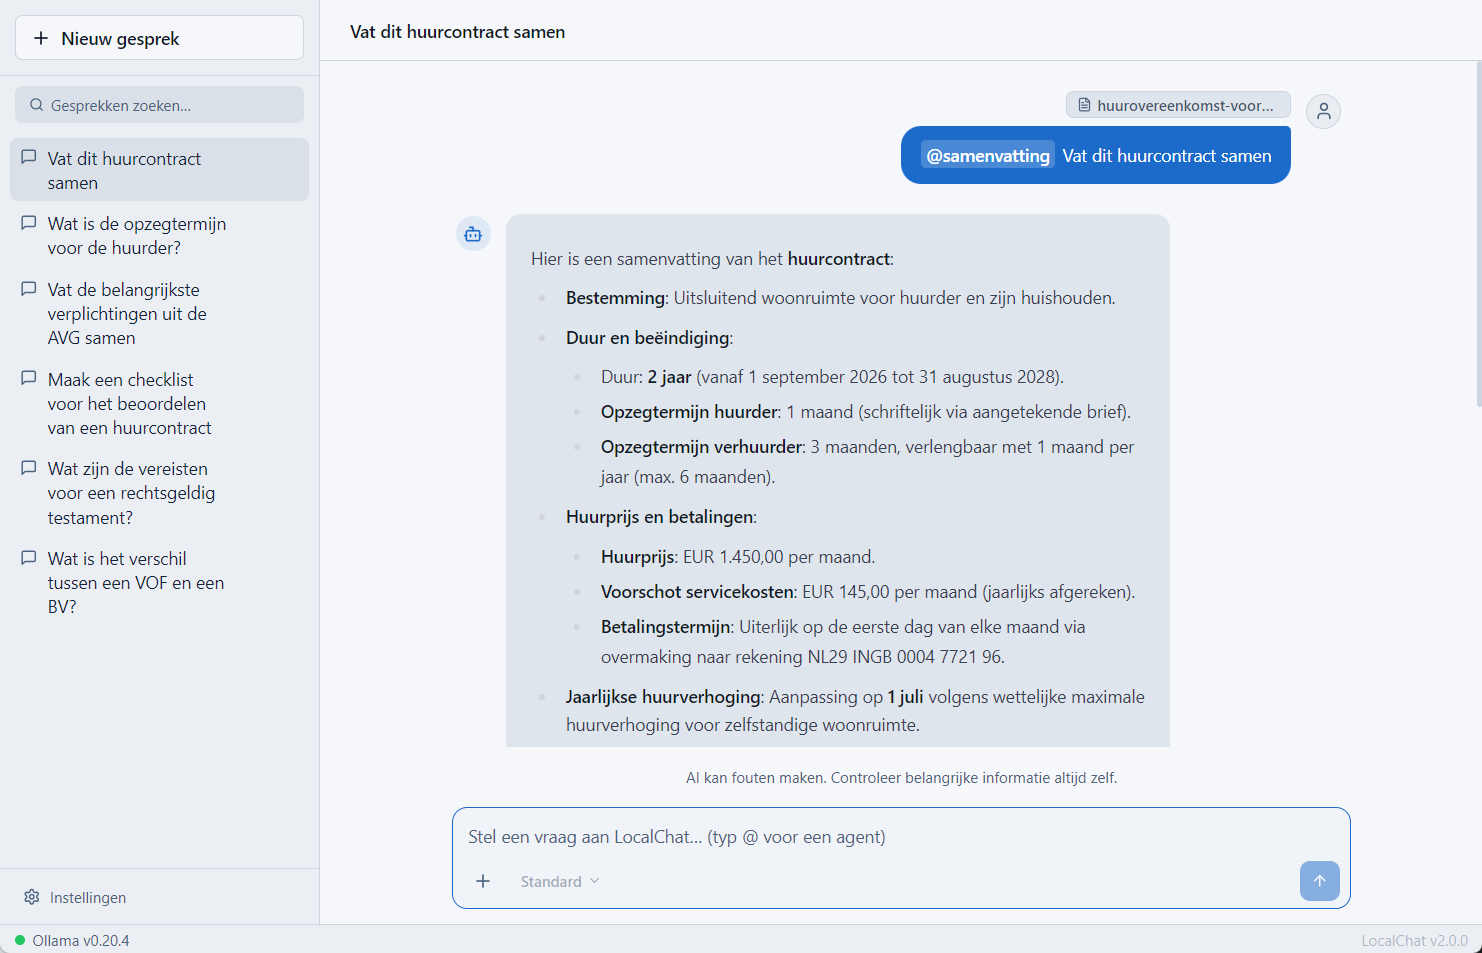Viewport: 1482px width, 953px height.
Task: Click 'Jaarlijkse huurverhoging' bullet
Action: point(855,711)
